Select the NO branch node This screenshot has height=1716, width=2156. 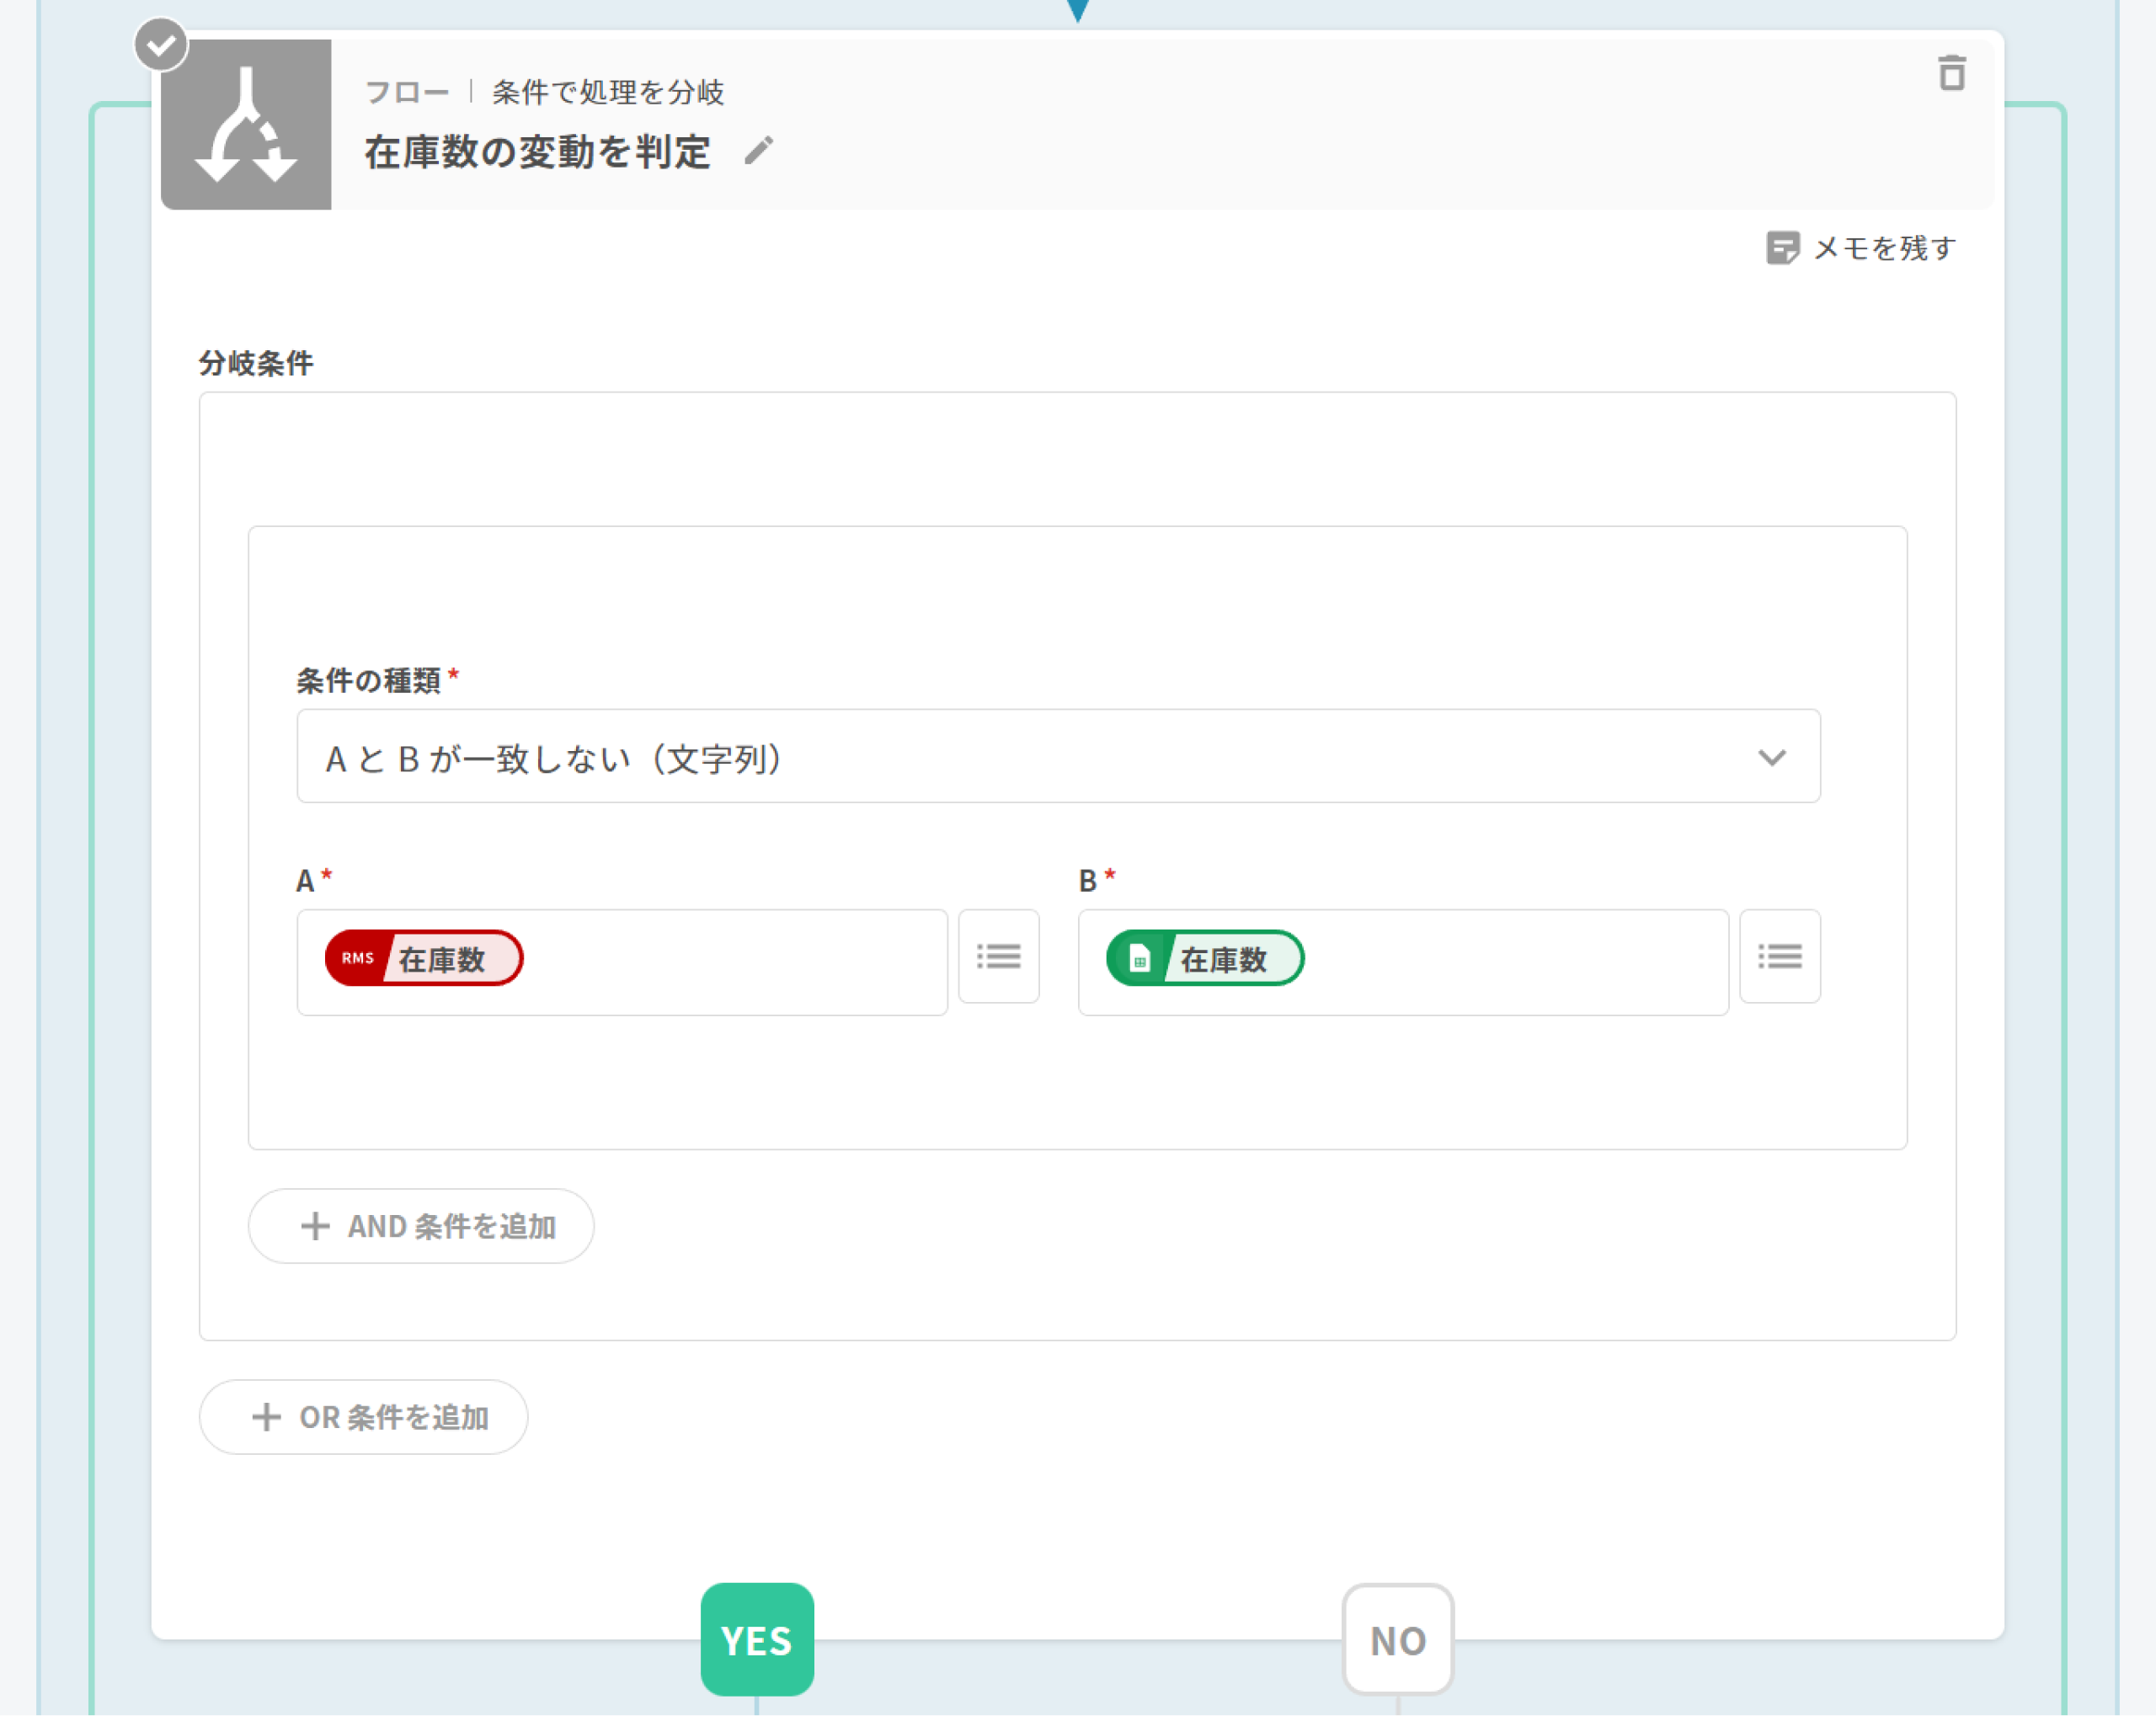[1397, 1639]
